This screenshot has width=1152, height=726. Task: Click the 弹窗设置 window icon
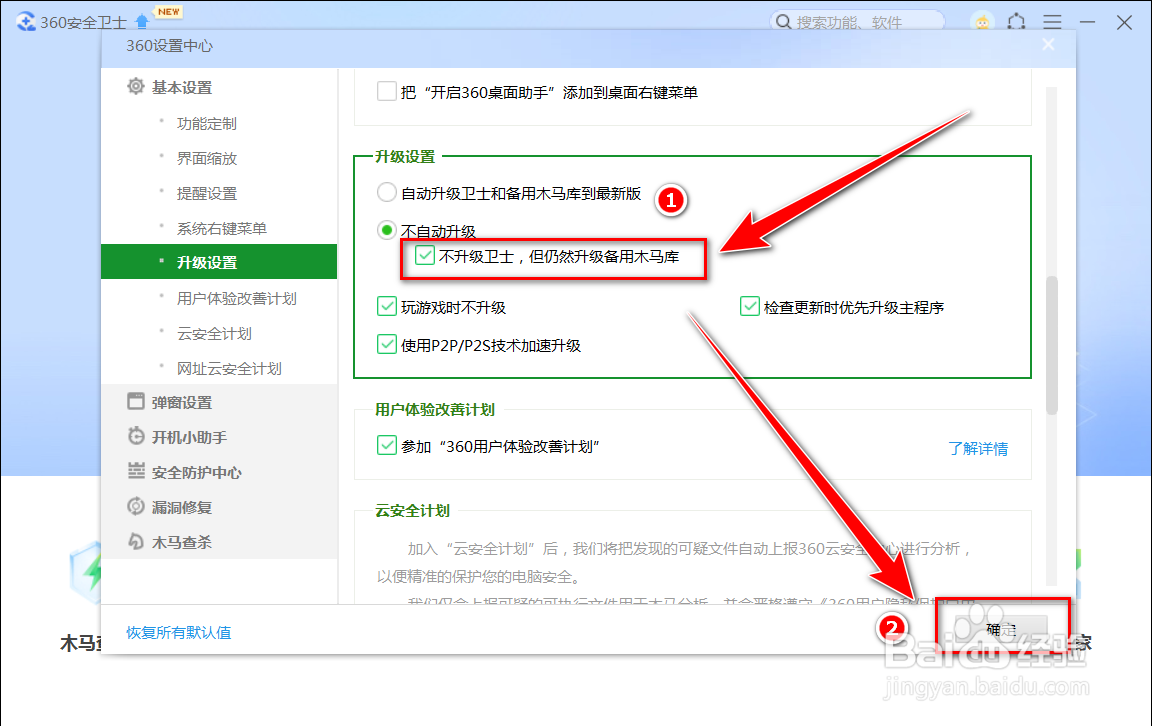pos(136,401)
